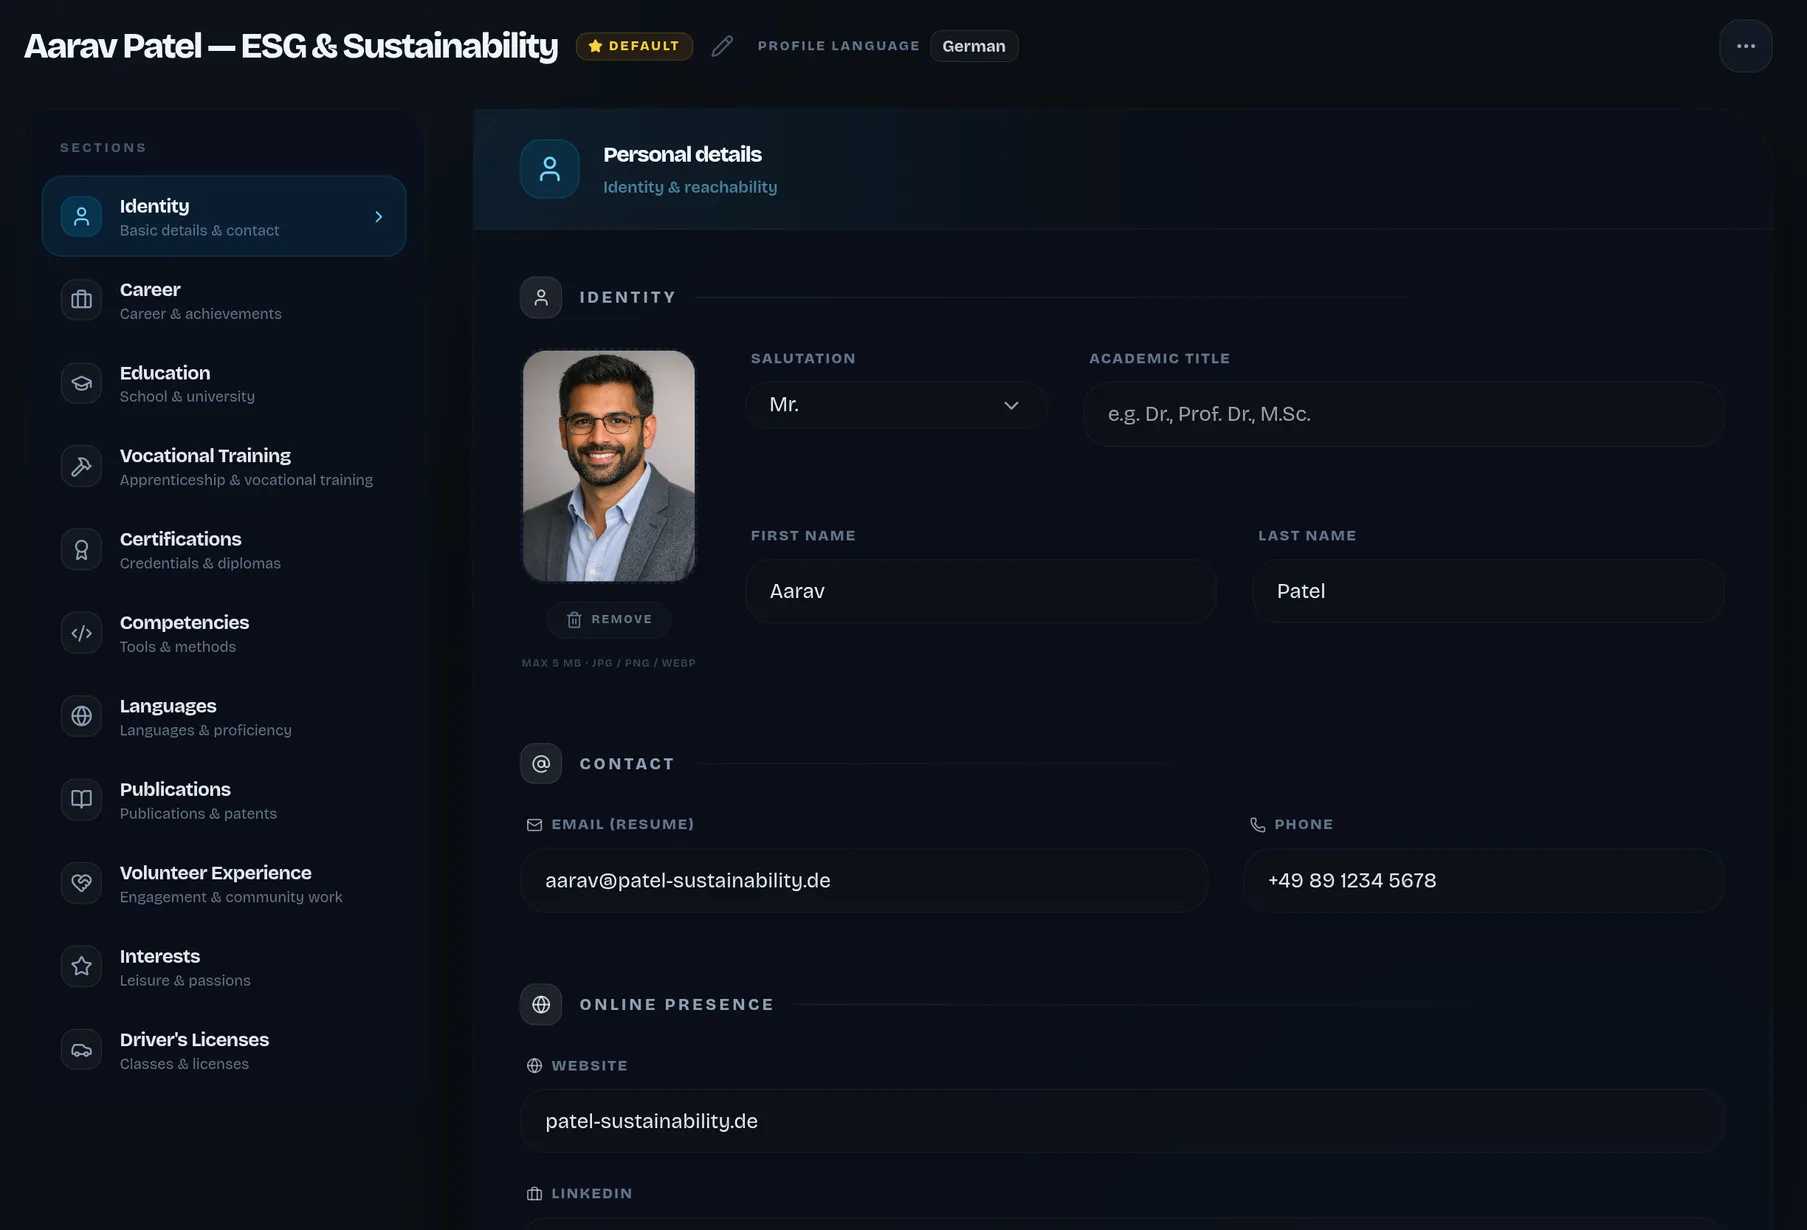This screenshot has height=1230, width=1807.
Task: Click the phone handset icon by Phone label
Action: [x=1257, y=825]
